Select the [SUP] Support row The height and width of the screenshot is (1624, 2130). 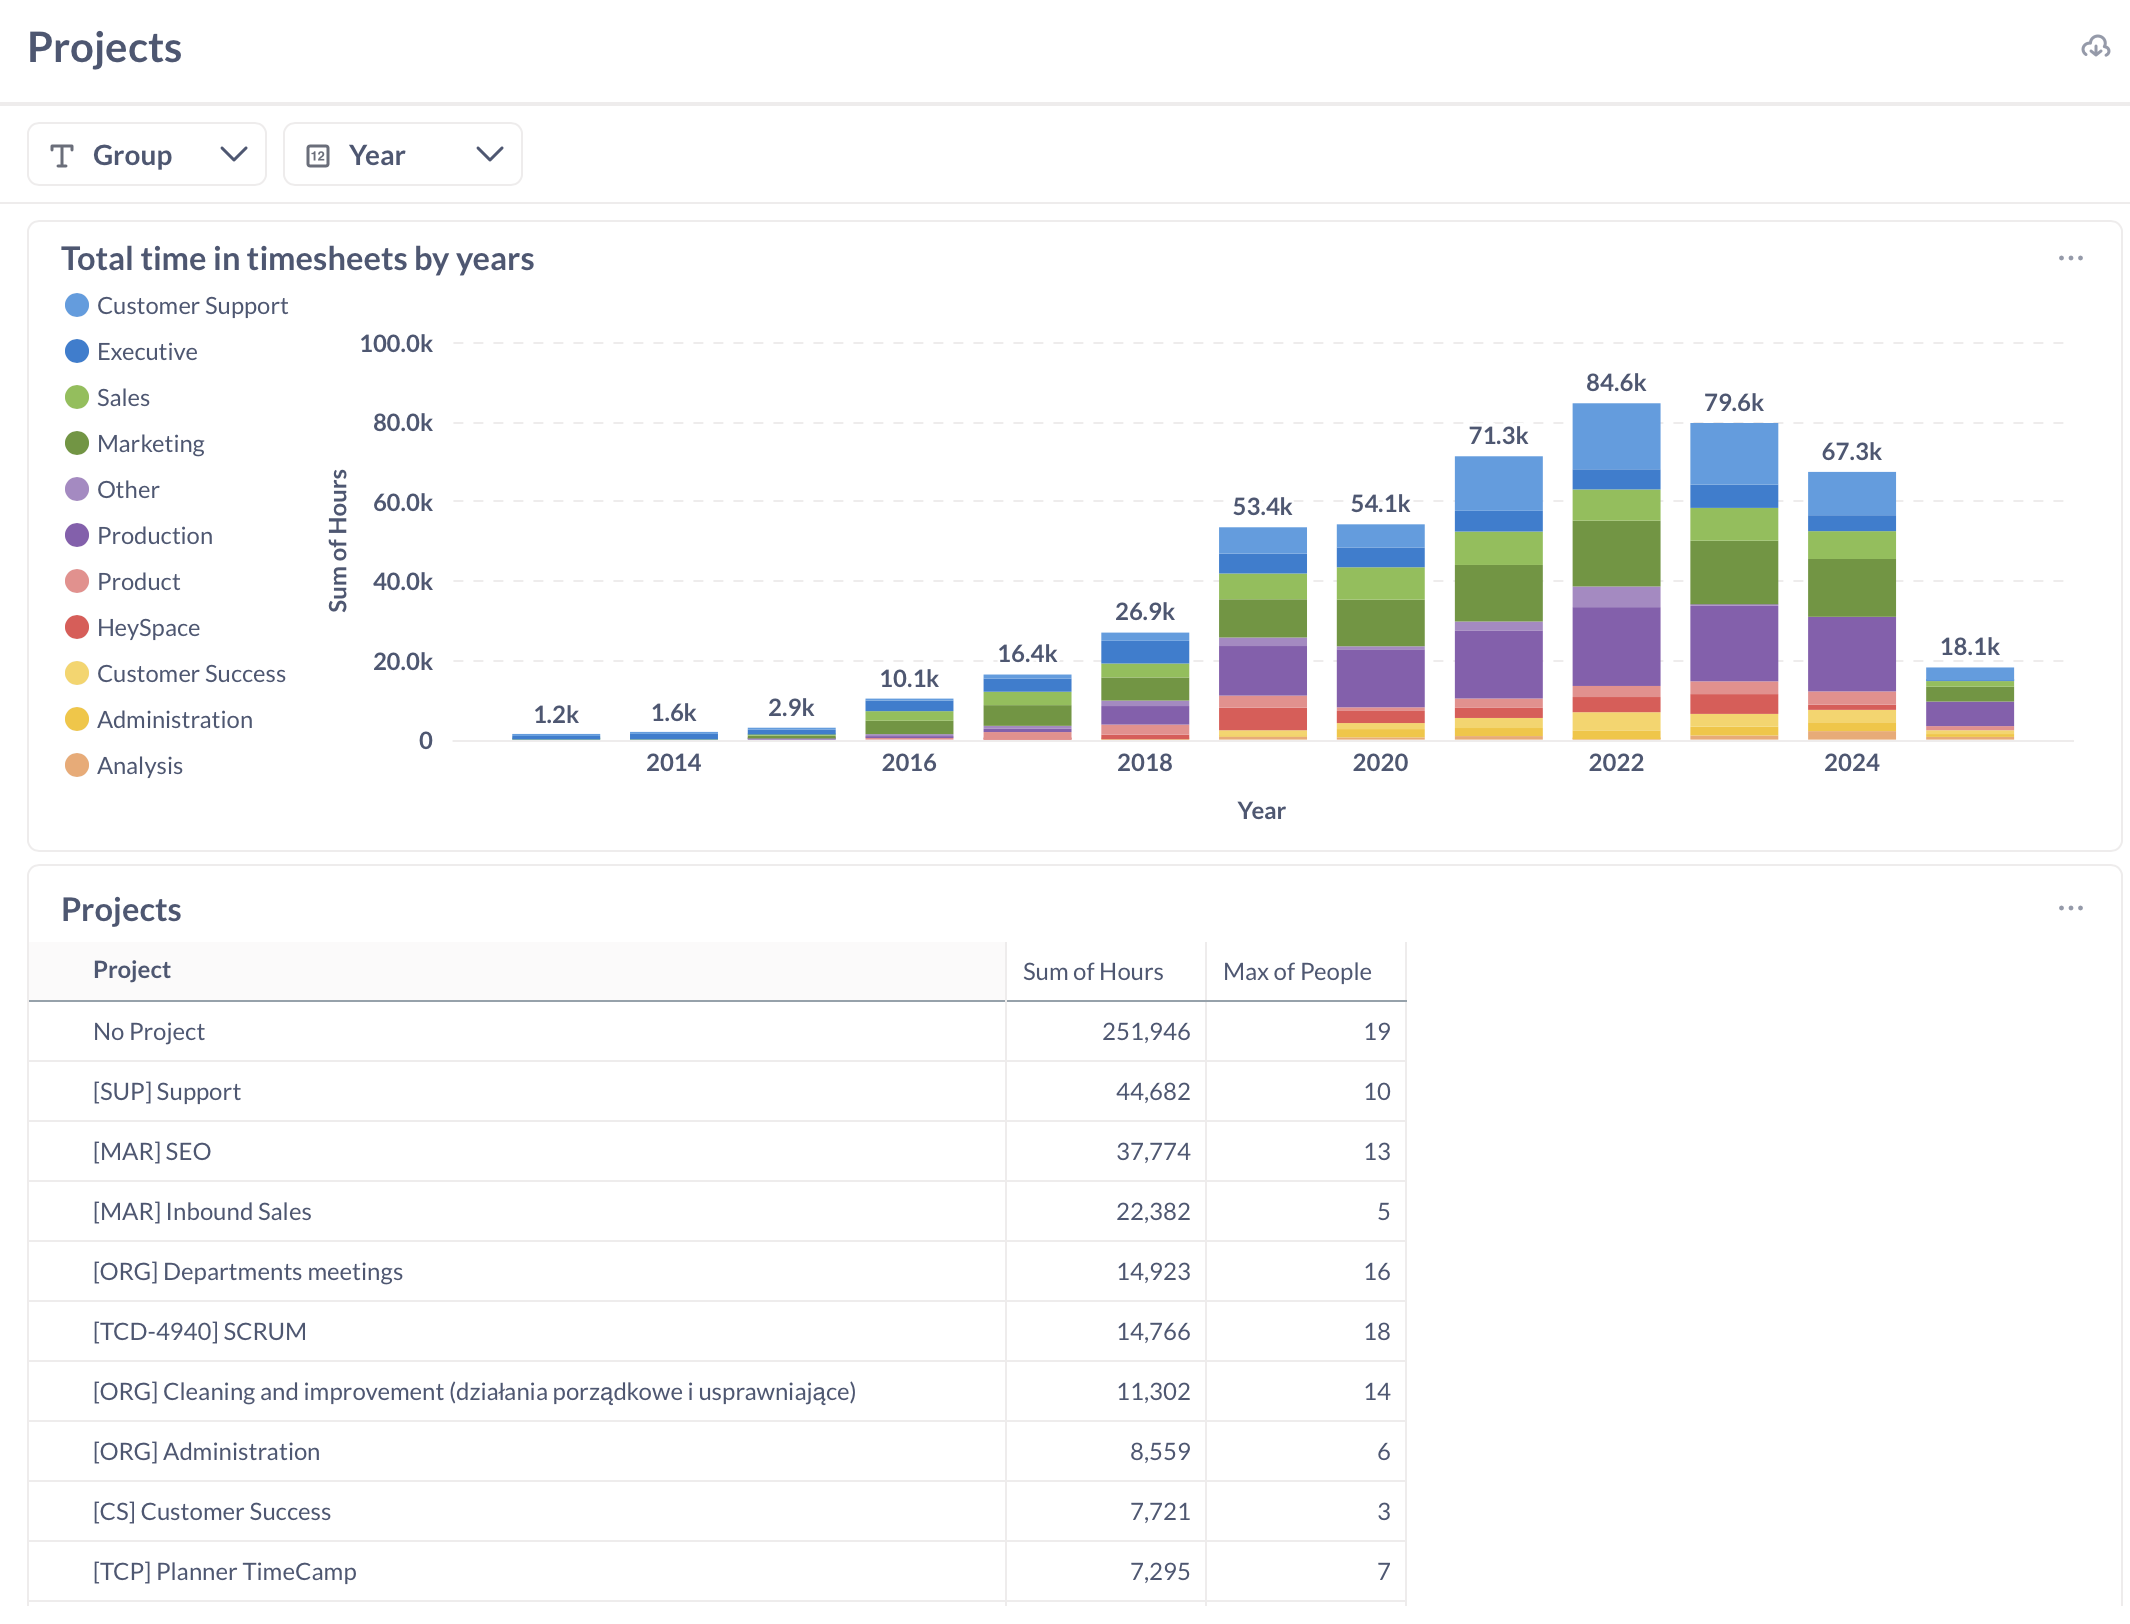coord(717,1091)
